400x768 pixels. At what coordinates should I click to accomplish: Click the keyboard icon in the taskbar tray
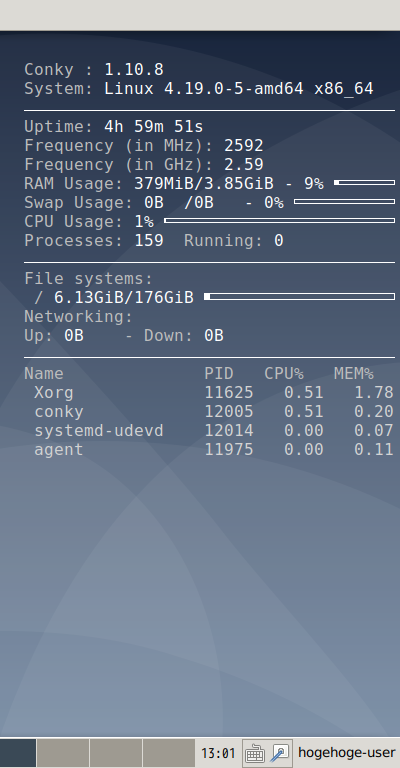click(x=255, y=753)
